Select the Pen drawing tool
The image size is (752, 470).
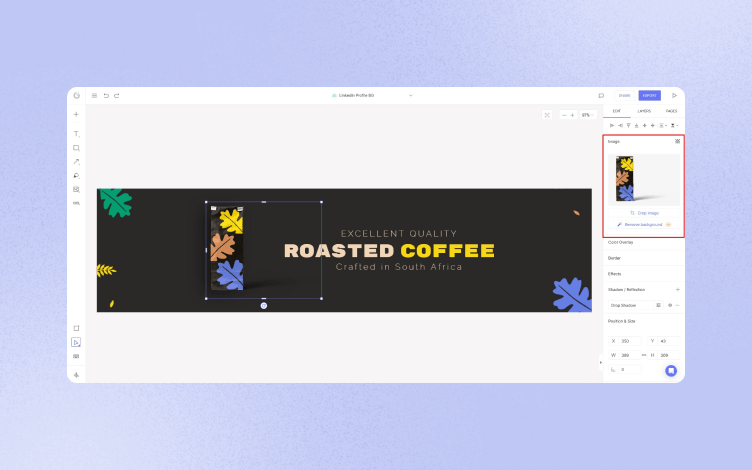click(76, 176)
